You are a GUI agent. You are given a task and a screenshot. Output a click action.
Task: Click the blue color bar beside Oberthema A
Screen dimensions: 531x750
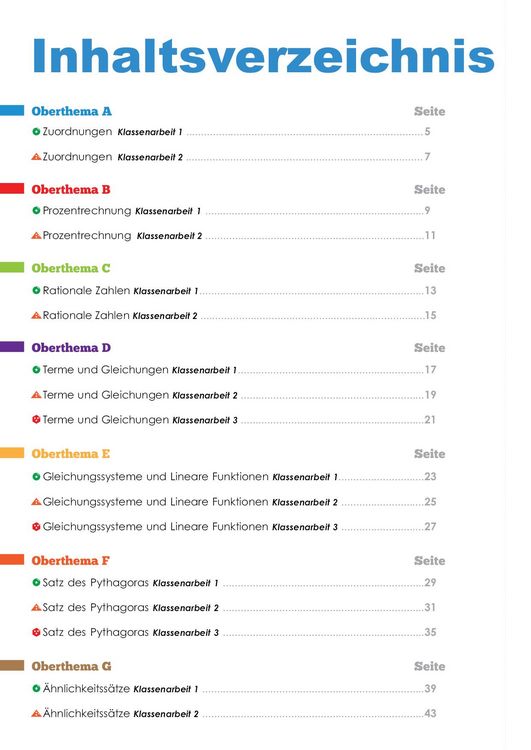point(12,110)
